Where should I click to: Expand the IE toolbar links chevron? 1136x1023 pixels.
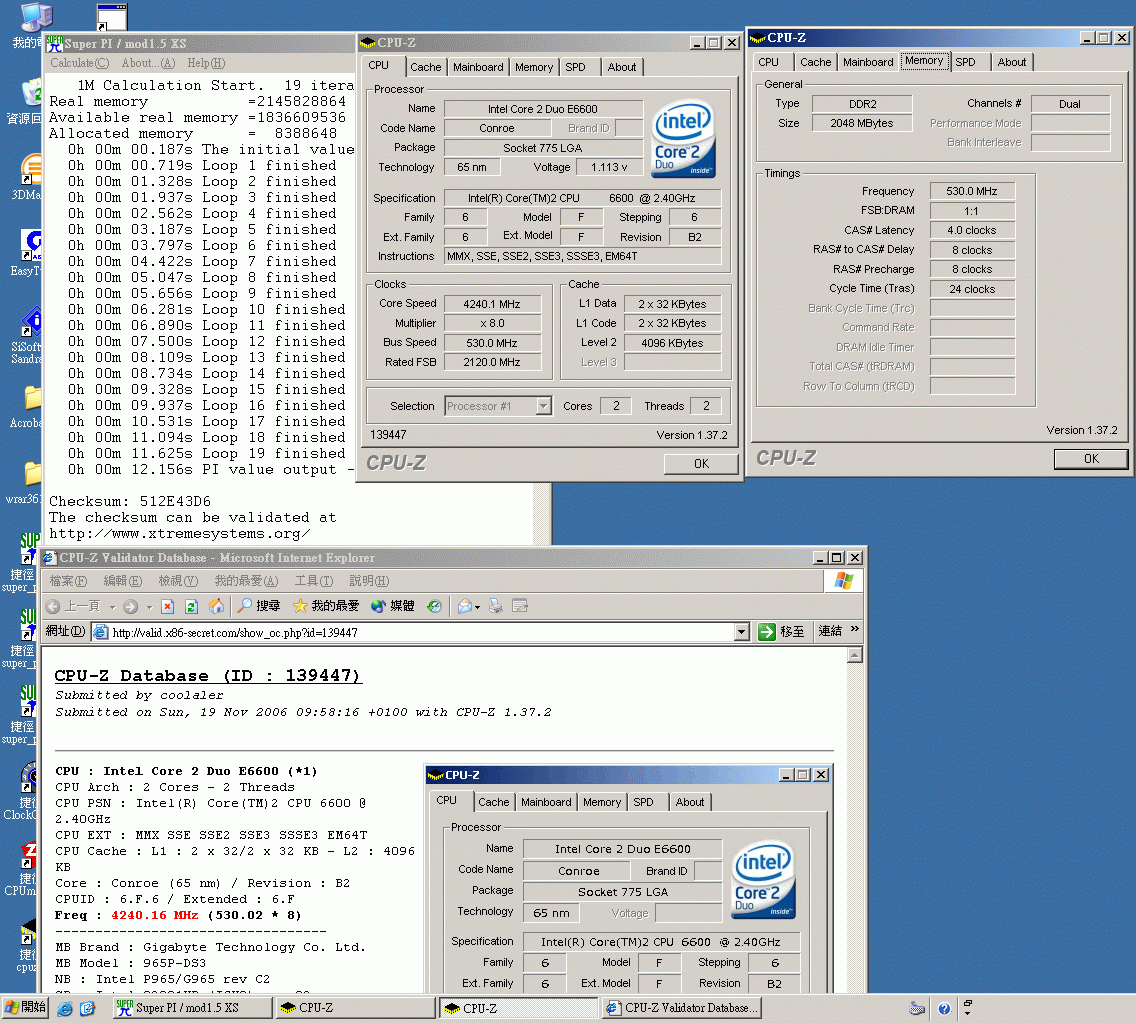[x=855, y=629]
